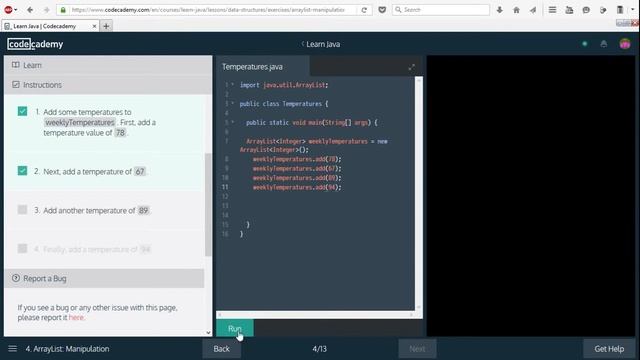Image resolution: width=640 pixels, height=360 pixels.
Task: Click the Codecademy logo
Action: [x=35, y=44]
